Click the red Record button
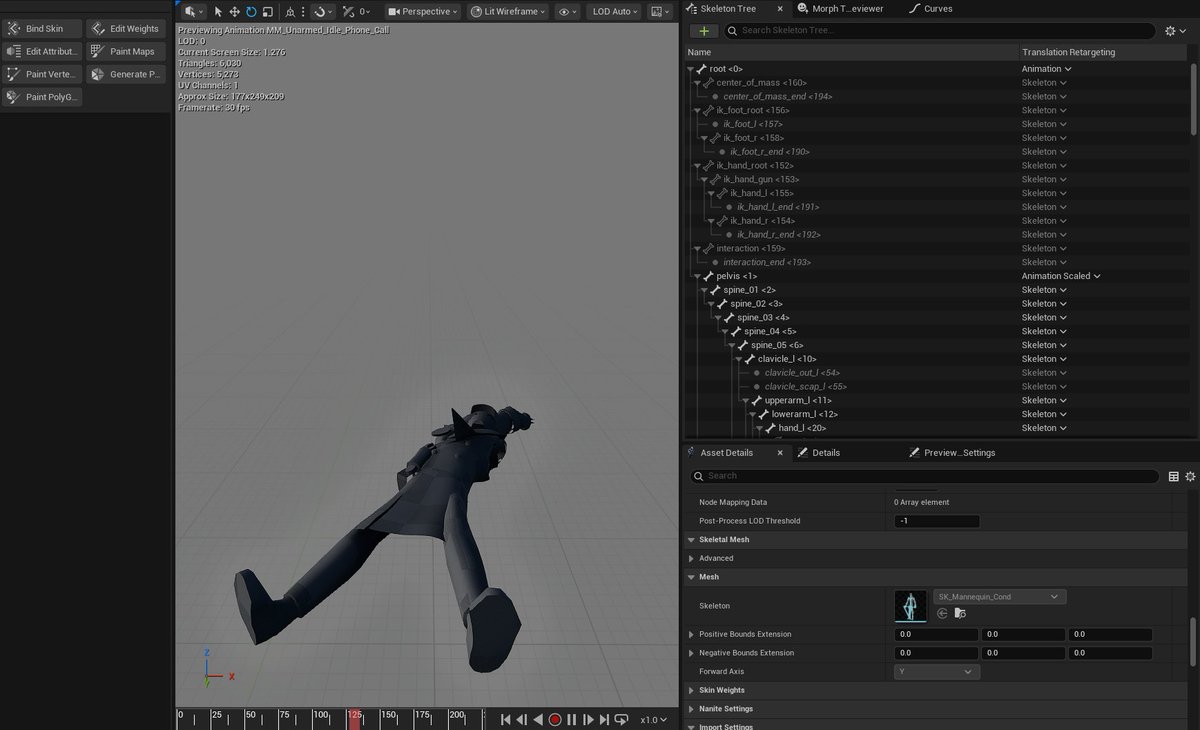Screen dimensions: 1200x730 point(555,719)
